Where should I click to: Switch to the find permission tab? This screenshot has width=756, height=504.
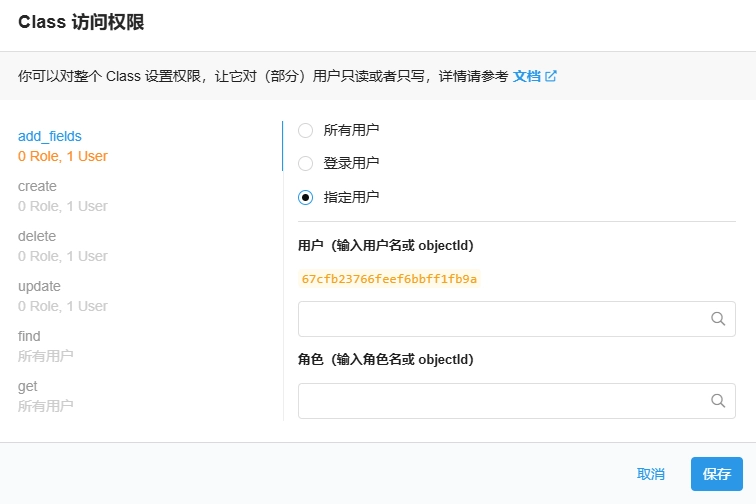29,336
